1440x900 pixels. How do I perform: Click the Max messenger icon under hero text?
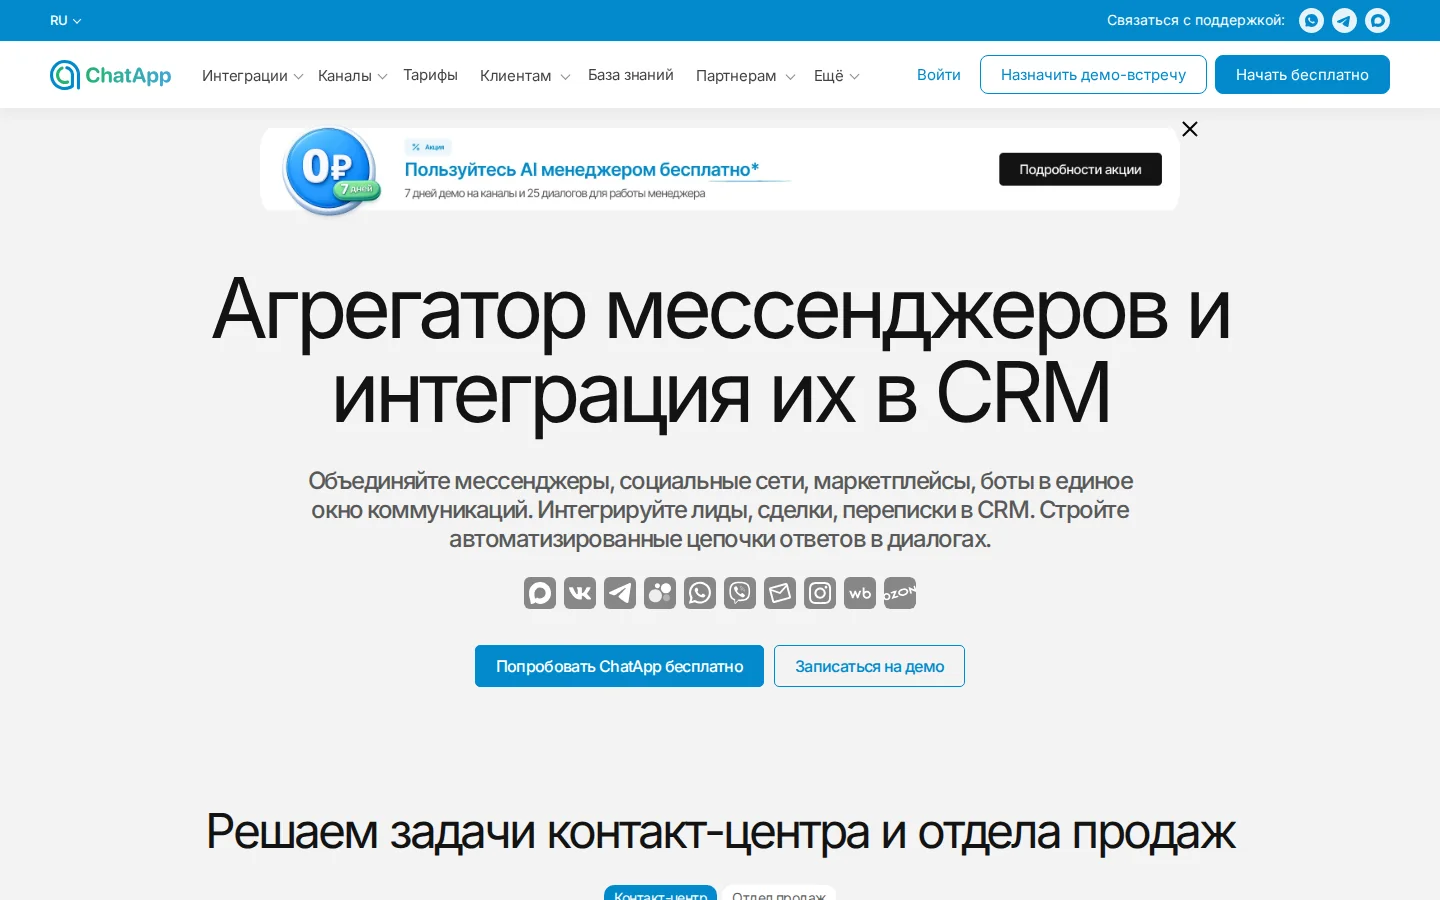[x=540, y=593]
